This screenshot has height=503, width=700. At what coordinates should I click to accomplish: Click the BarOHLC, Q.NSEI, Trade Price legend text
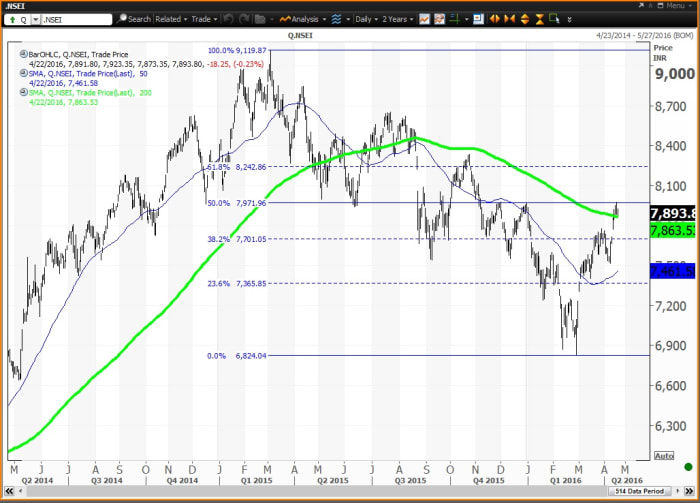(x=78, y=54)
